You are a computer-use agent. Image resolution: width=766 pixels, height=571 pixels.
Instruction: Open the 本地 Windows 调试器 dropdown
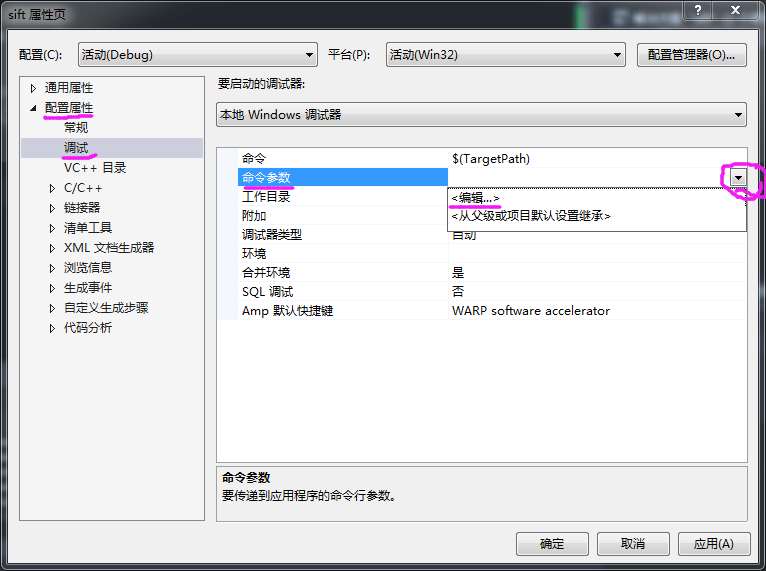pyautogui.click(x=481, y=115)
